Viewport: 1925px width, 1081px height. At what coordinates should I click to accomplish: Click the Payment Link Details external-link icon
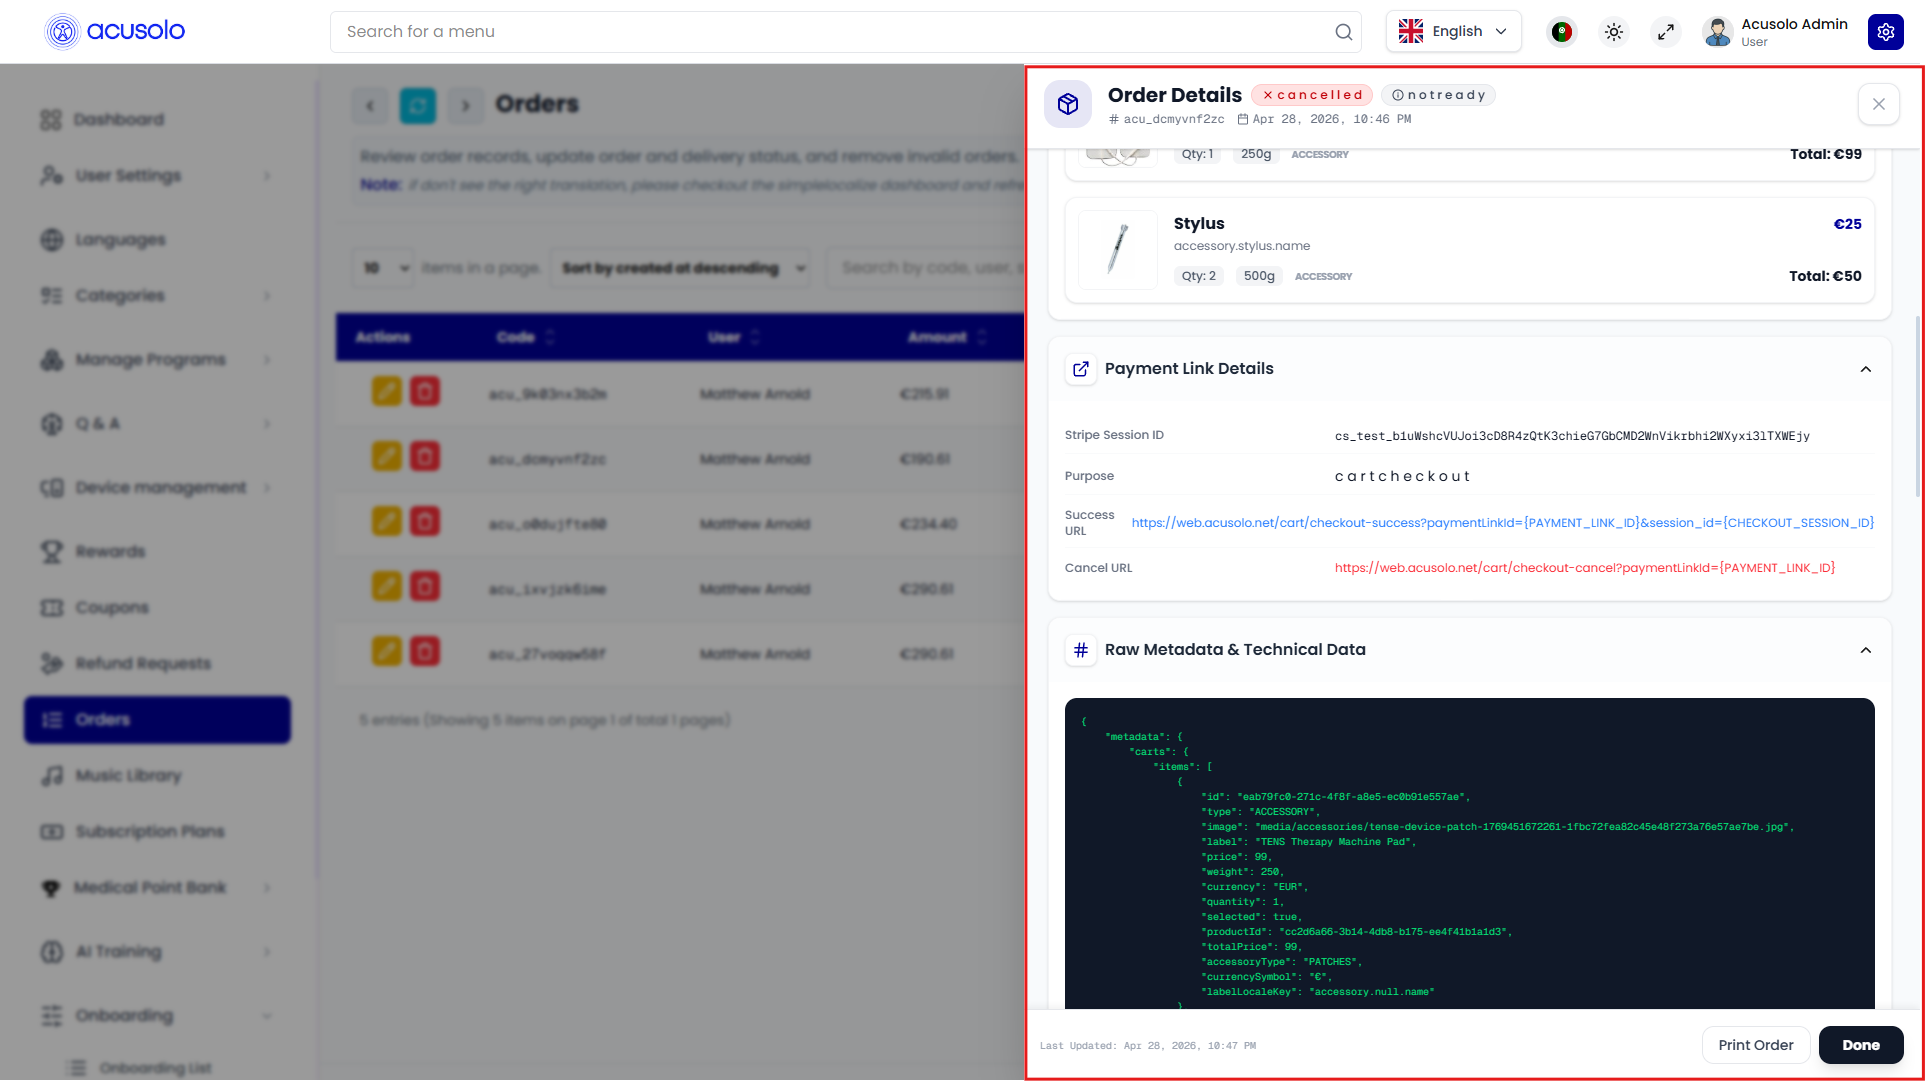(x=1080, y=369)
